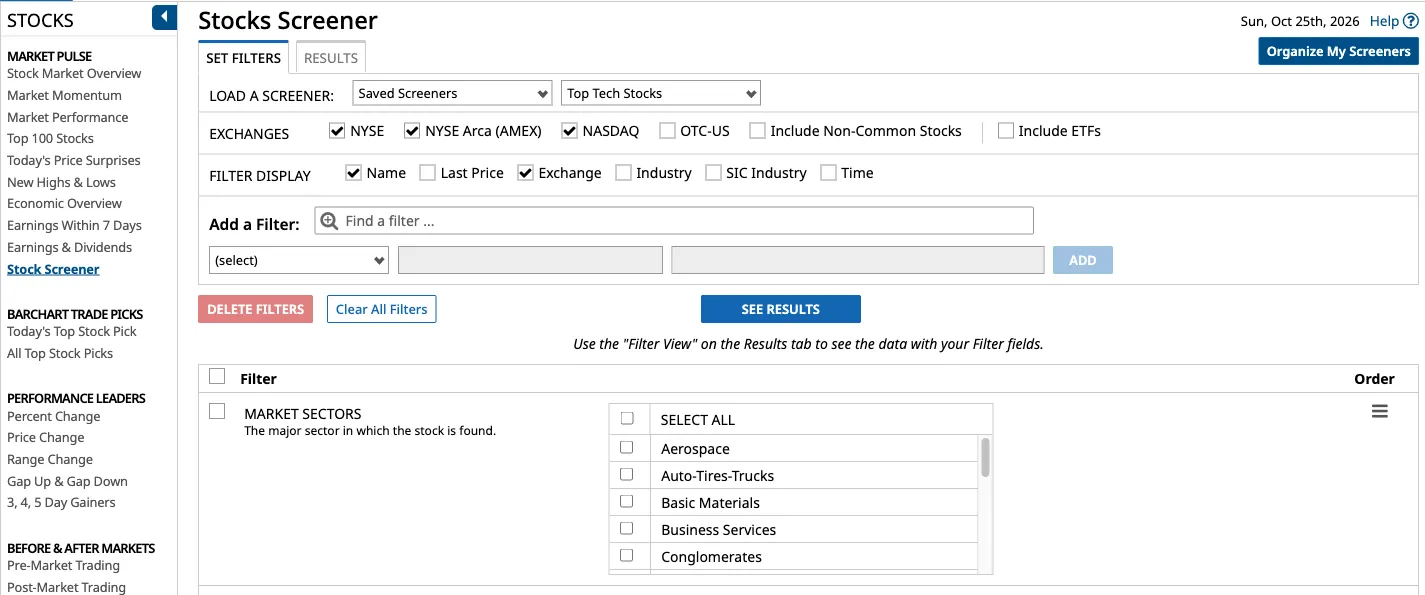
Task: Check the Auto-Tires-Trucks sector checkbox
Action: [x=627, y=474]
